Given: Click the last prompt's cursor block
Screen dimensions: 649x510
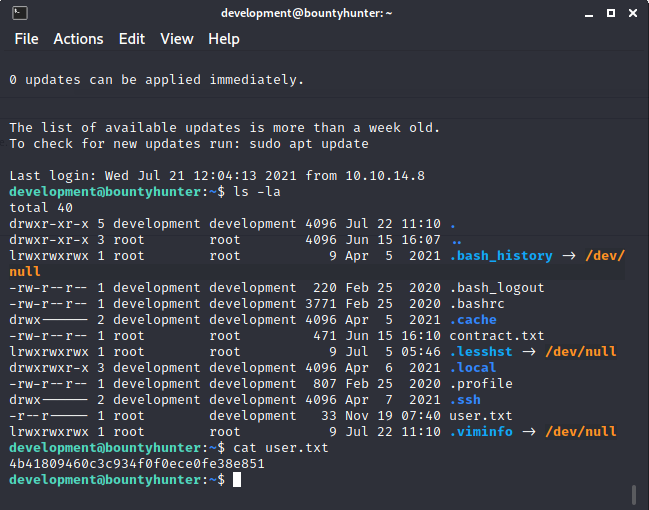Looking at the screenshot, I should (x=237, y=480).
